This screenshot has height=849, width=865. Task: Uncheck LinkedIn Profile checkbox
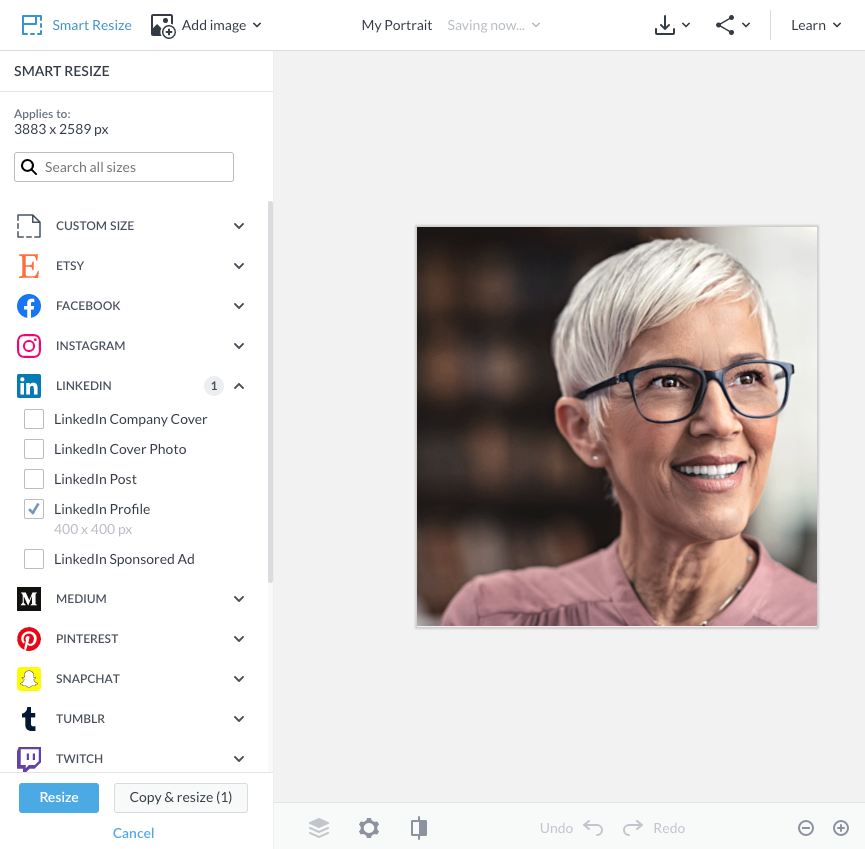point(34,509)
